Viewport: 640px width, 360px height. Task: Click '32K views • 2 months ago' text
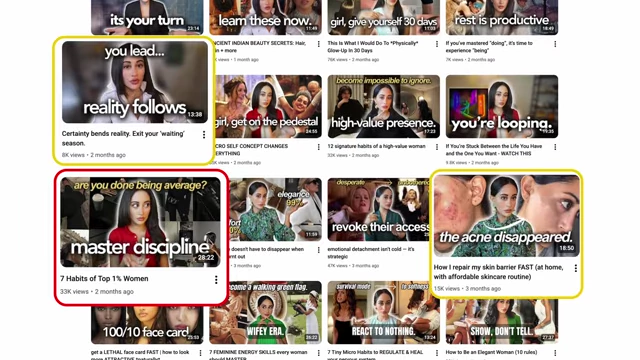pyautogui.click(x=353, y=156)
